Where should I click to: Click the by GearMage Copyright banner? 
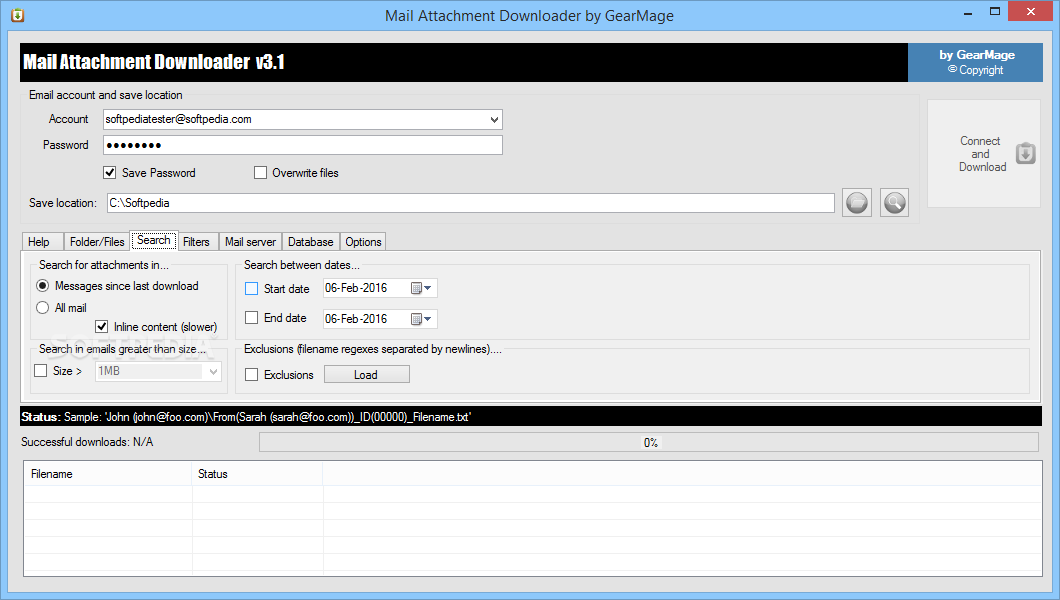(x=975, y=62)
